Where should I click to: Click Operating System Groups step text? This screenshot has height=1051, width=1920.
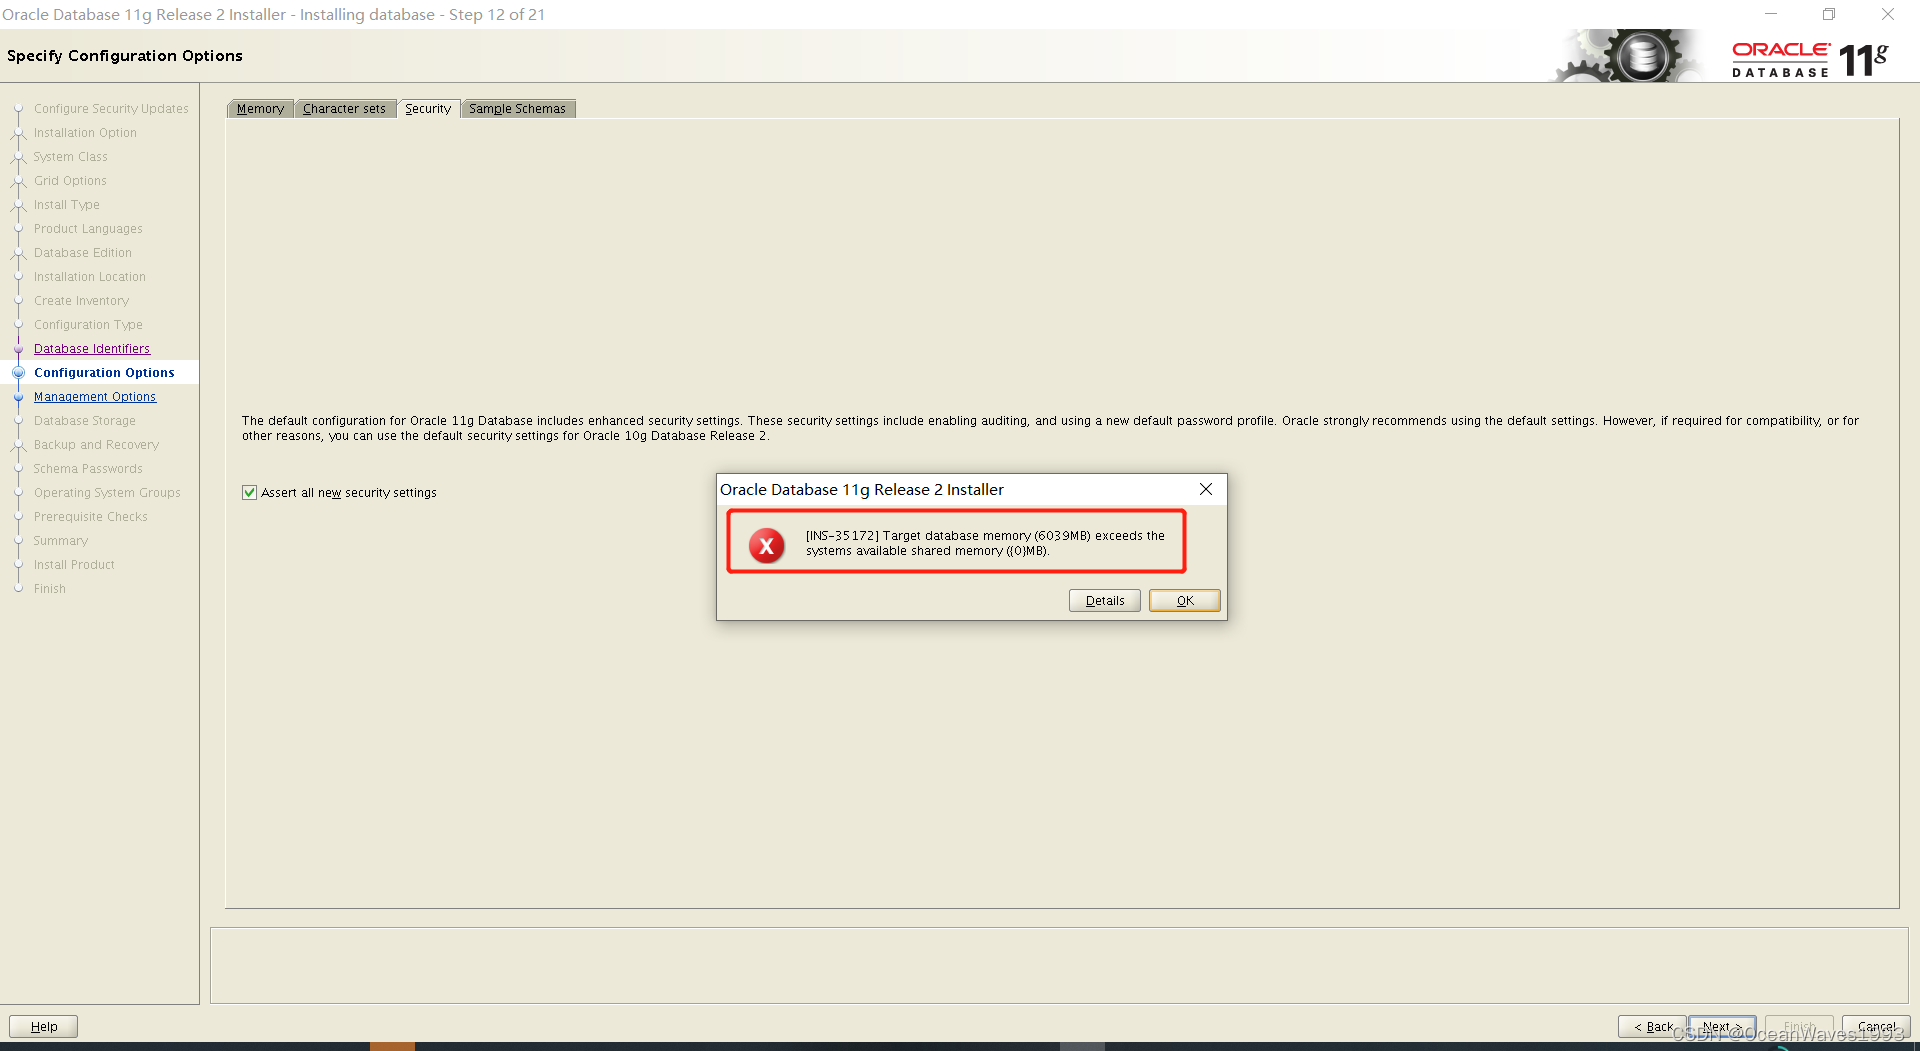(x=107, y=493)
